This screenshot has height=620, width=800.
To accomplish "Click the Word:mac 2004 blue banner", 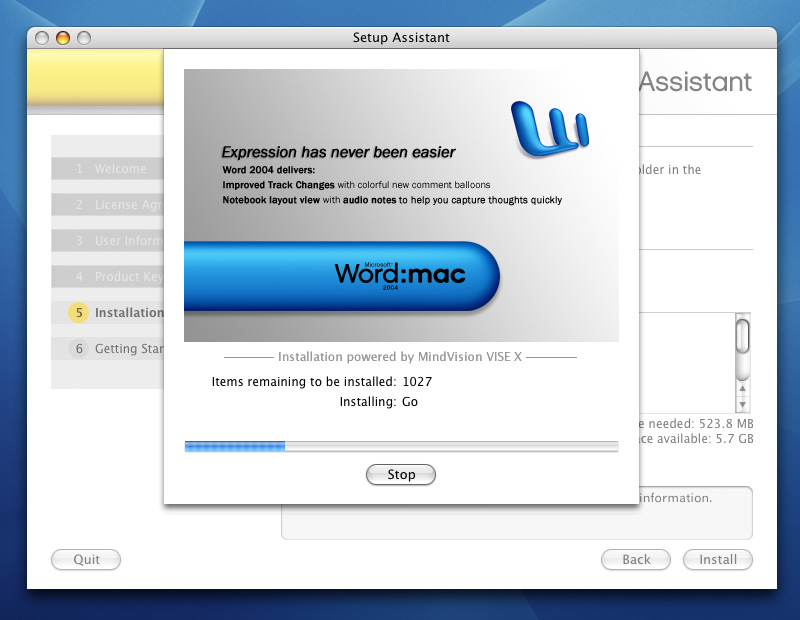I will pyautogui.click(x=342, y=276).
